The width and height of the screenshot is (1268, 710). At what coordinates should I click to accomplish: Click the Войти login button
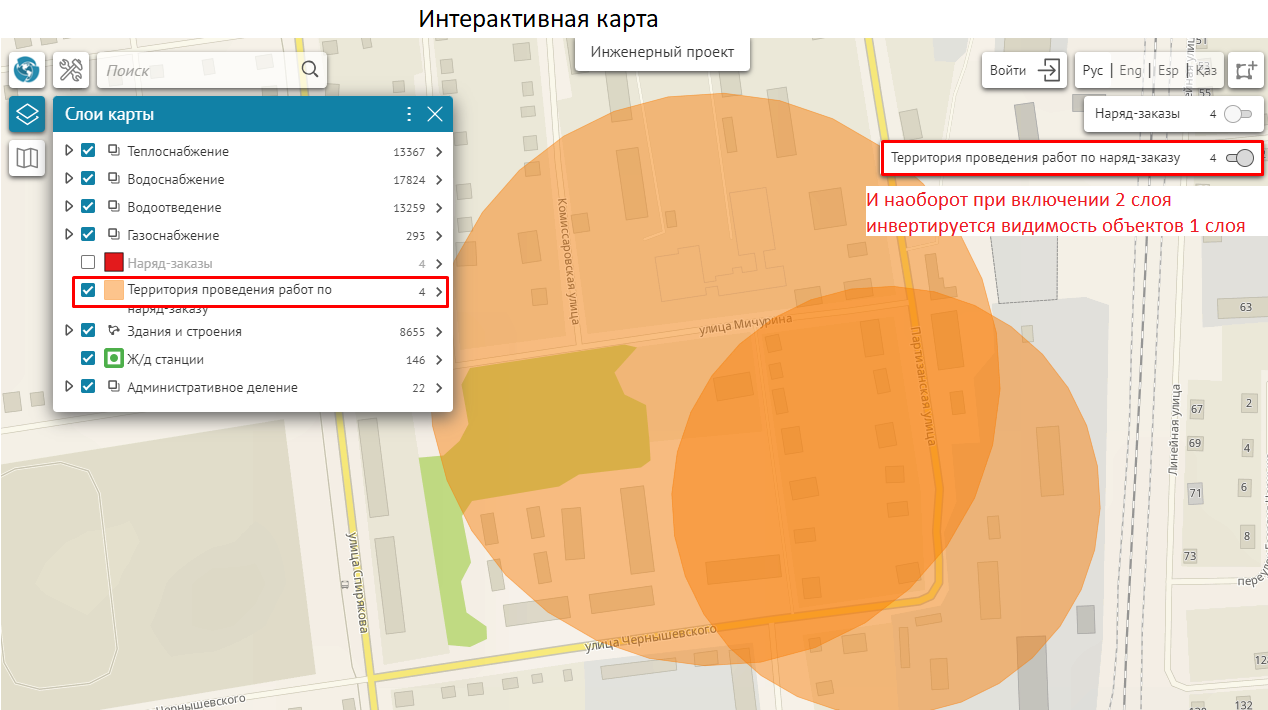pos(1023,70)
